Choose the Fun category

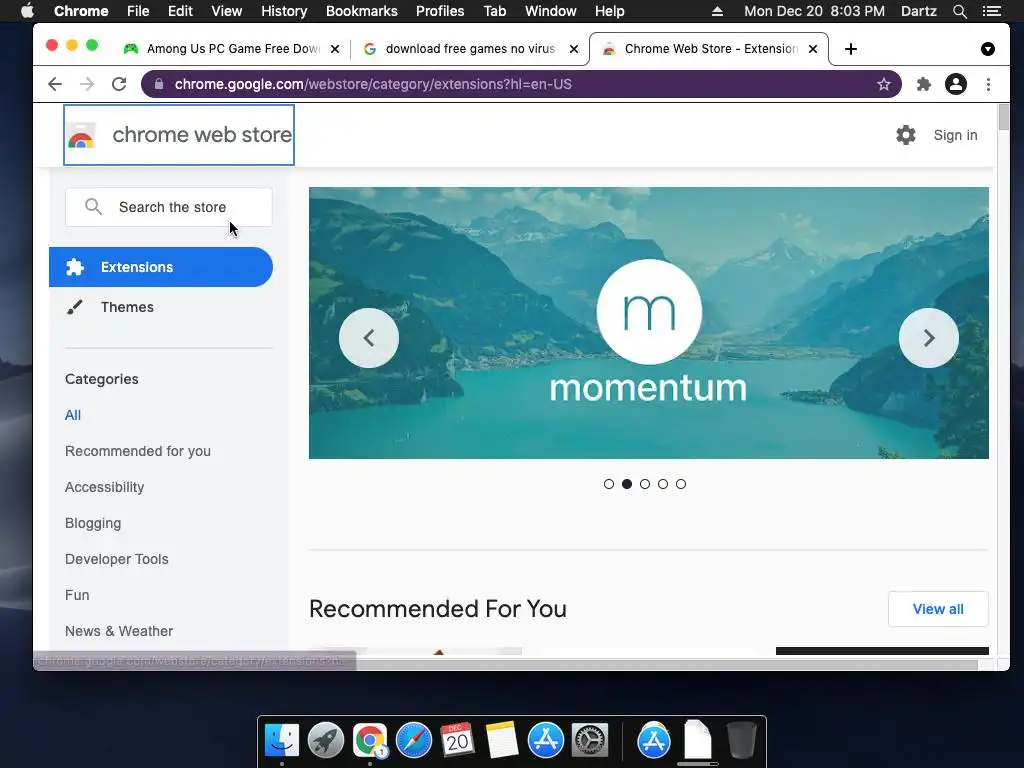pyautogui.click(x=77, y=595)
